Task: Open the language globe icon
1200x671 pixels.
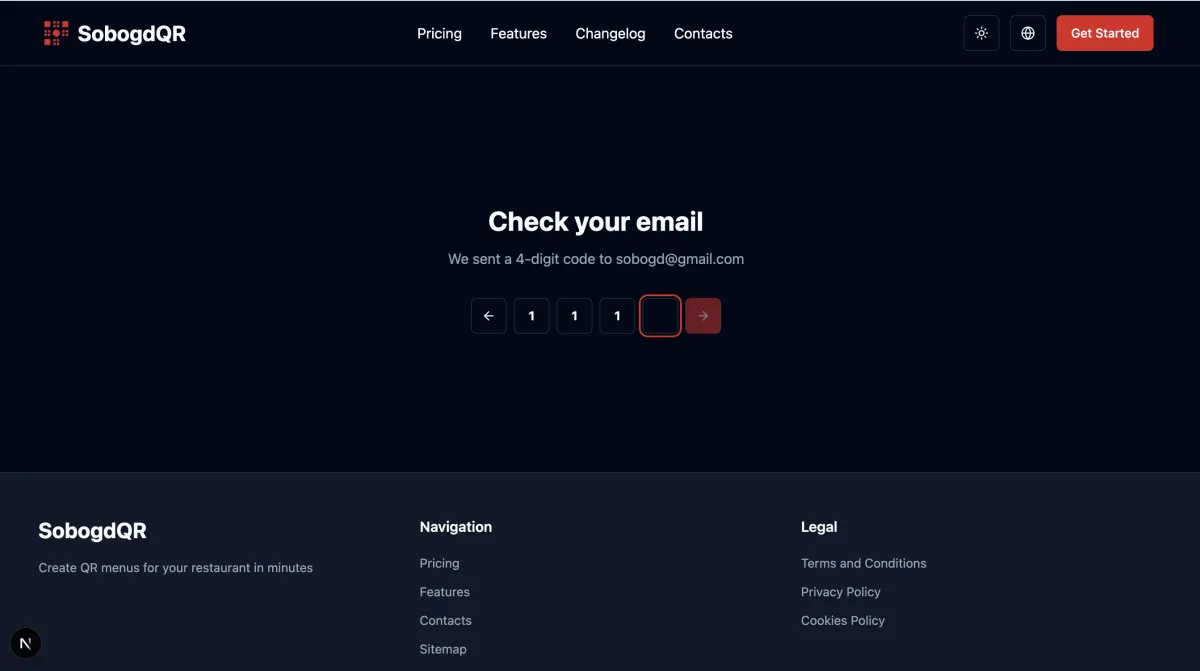Action: tap(1027, 32)
